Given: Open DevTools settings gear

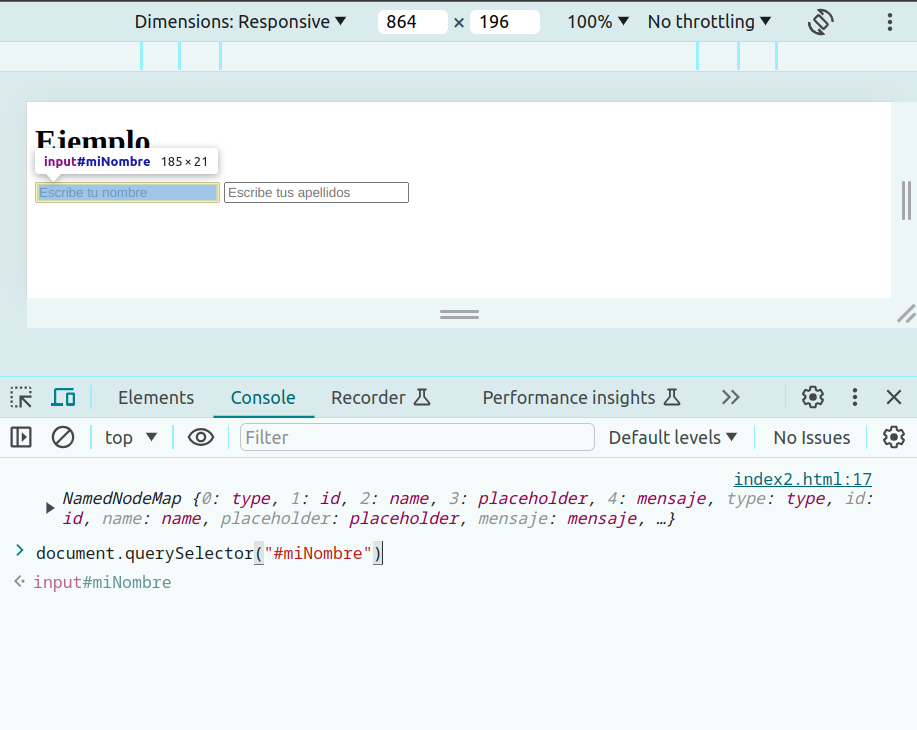Looking at the screenshot, I should point(813,397).
